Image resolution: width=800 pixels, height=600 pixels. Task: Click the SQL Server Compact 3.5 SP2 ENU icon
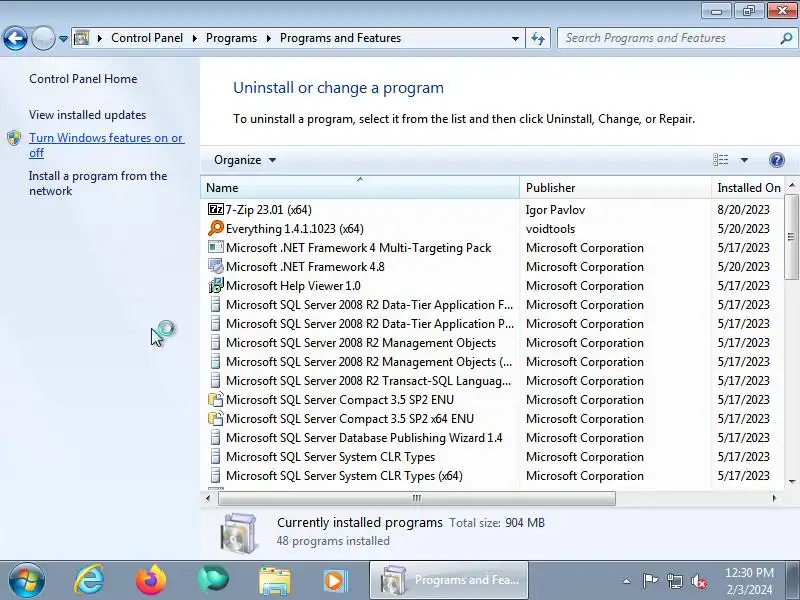pyautogui.click(x=216, y=399)
